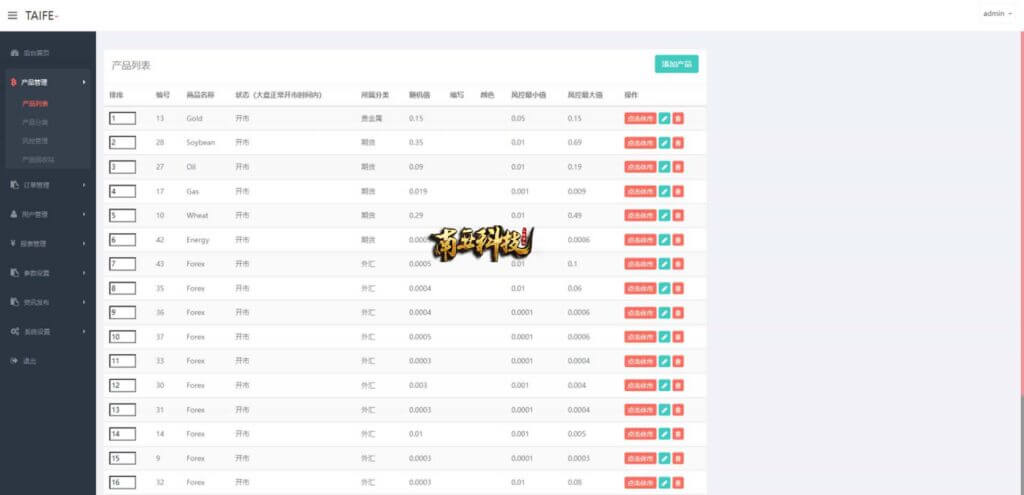
Task: Click the Soybean product name cell
Action: tap(200, 142)
